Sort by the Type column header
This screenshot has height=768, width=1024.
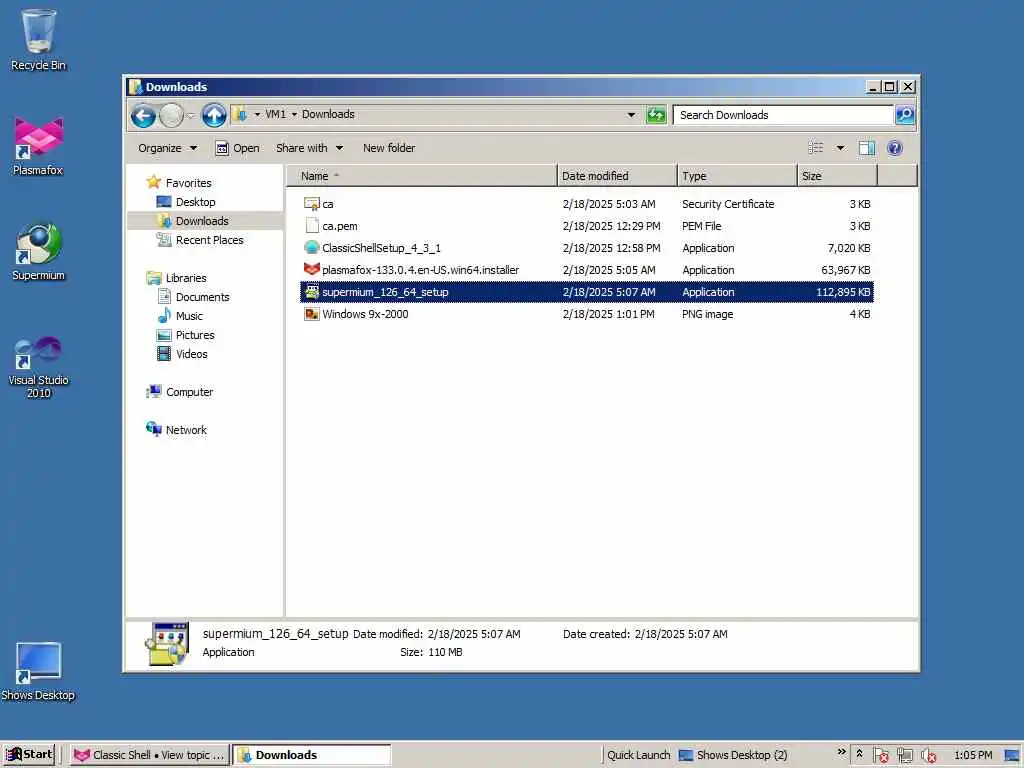[x=737, y=176]
